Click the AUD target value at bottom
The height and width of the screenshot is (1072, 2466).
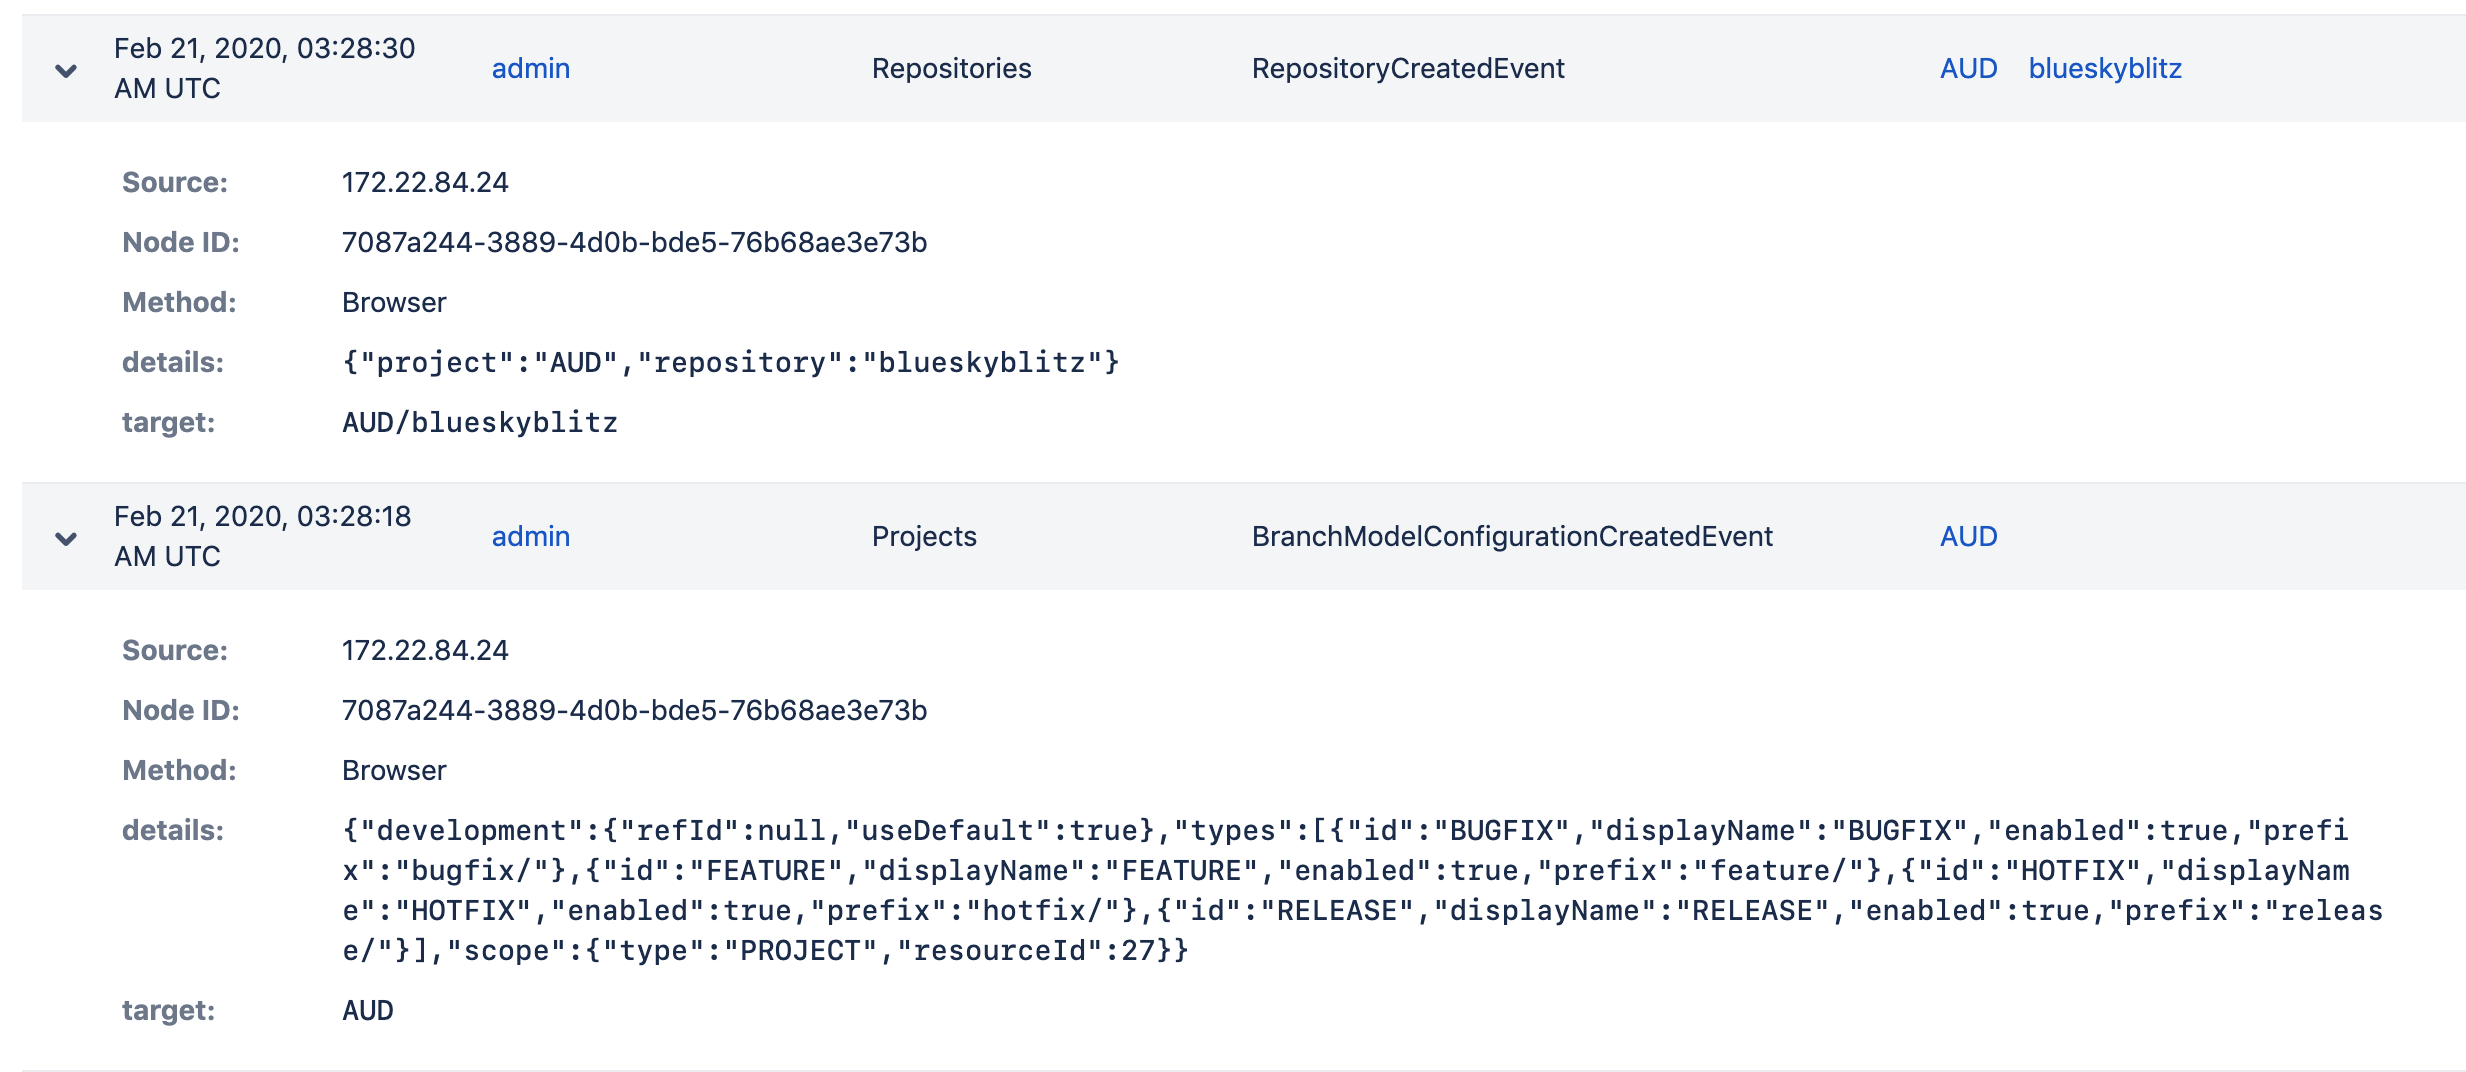(x=368, y=1010)
